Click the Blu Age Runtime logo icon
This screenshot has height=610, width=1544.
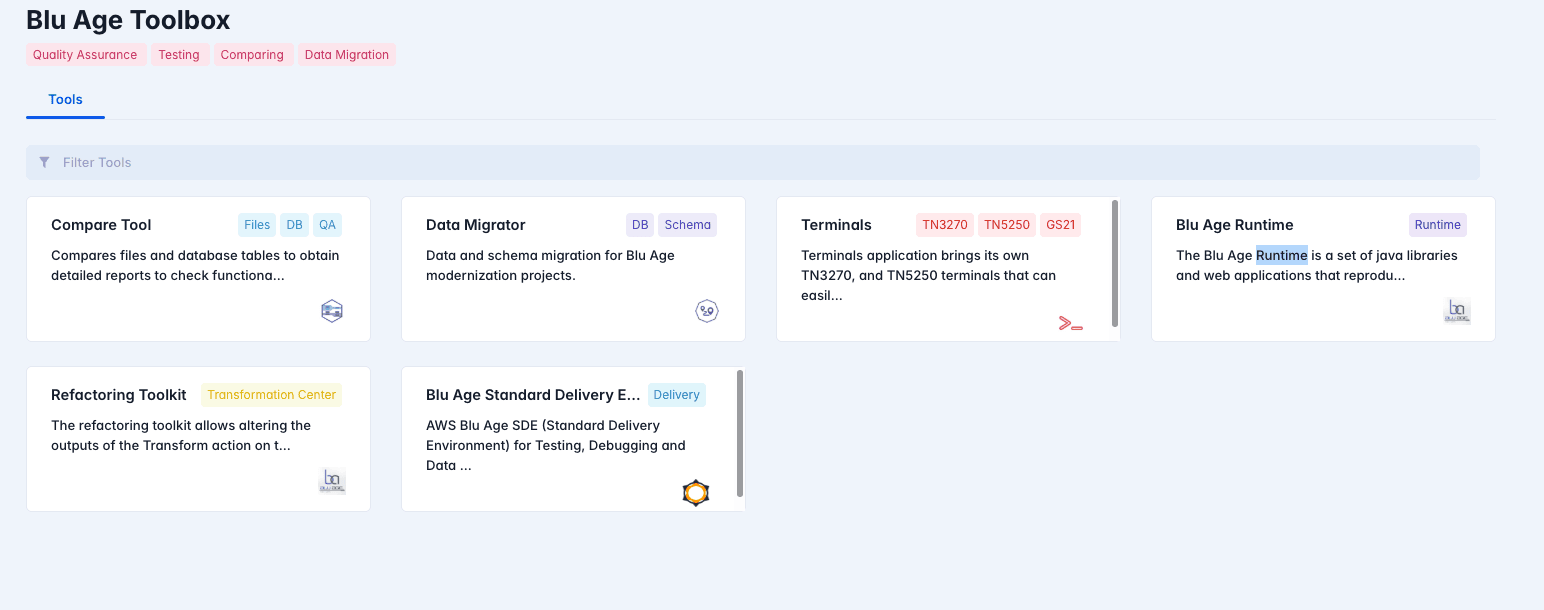1457,311
